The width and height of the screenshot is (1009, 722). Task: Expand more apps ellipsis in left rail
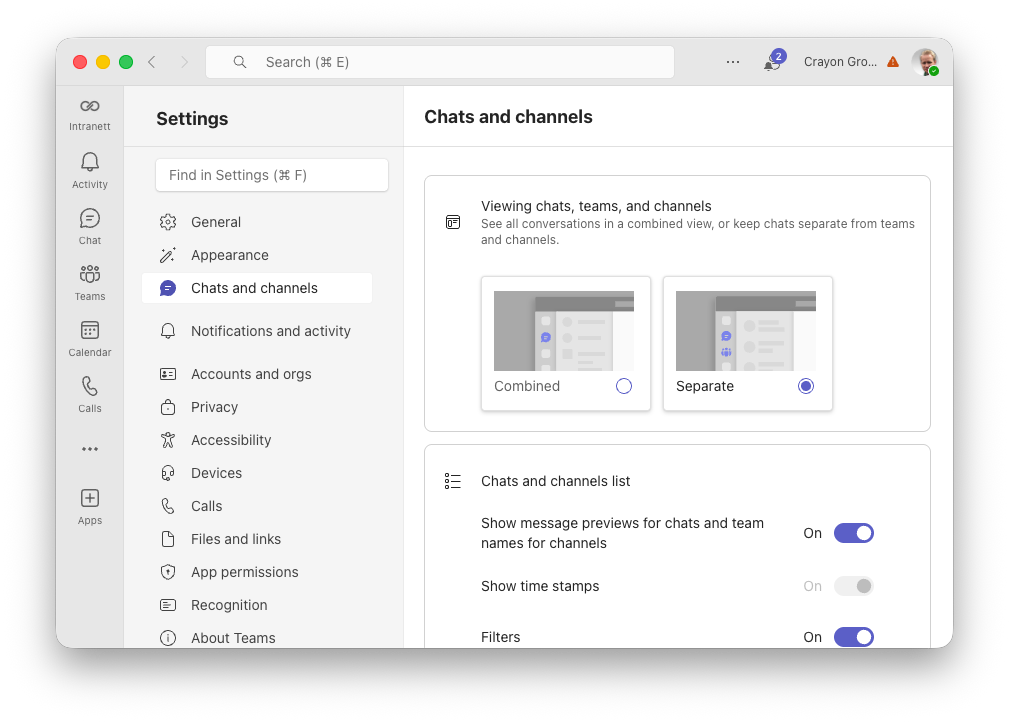click(90, 449)
